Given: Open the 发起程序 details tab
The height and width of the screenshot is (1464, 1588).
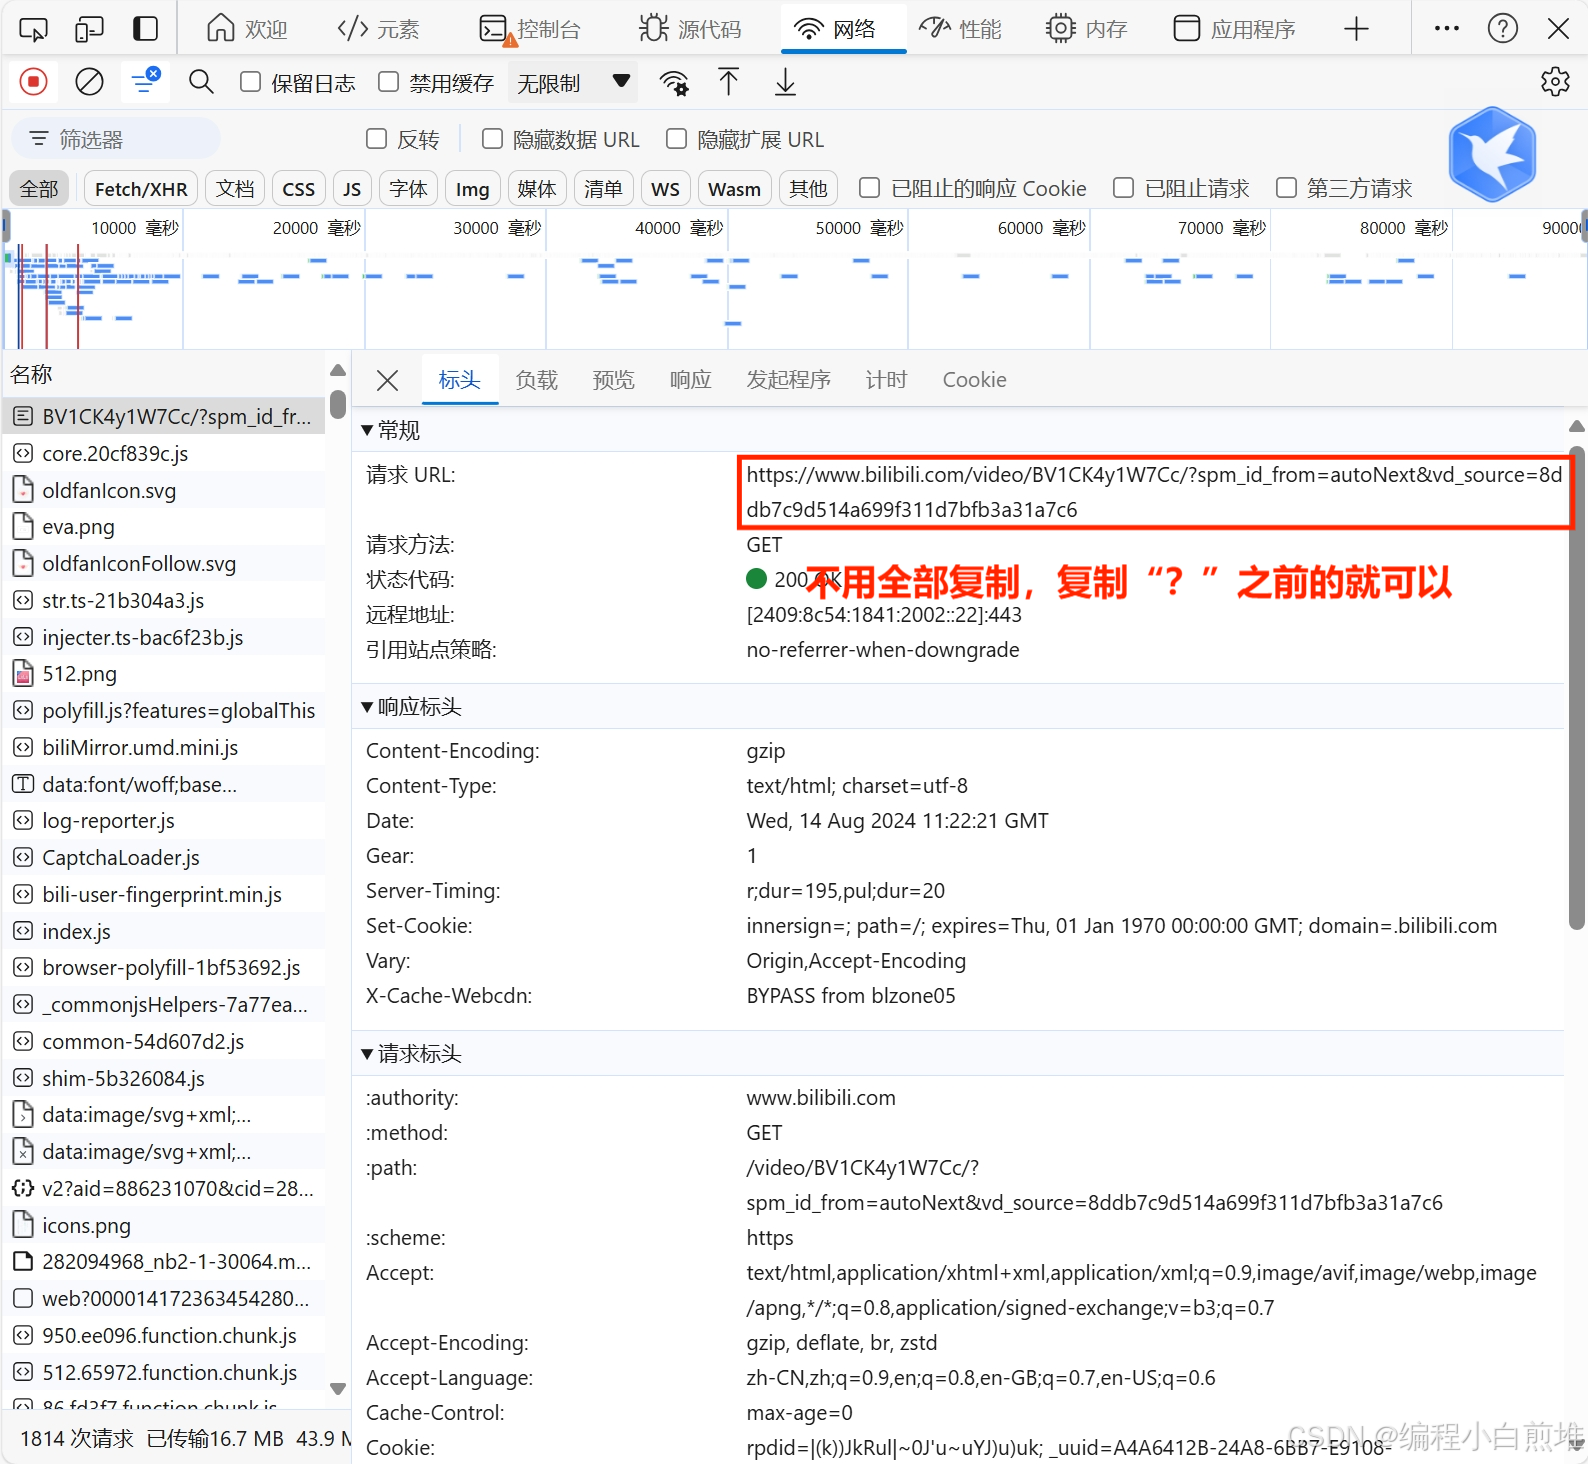Looking at the screenshot, I should 789,380.
